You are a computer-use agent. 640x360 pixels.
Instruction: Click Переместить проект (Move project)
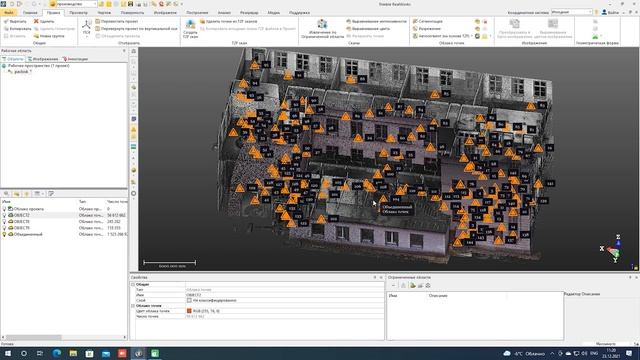coord(117,21)
